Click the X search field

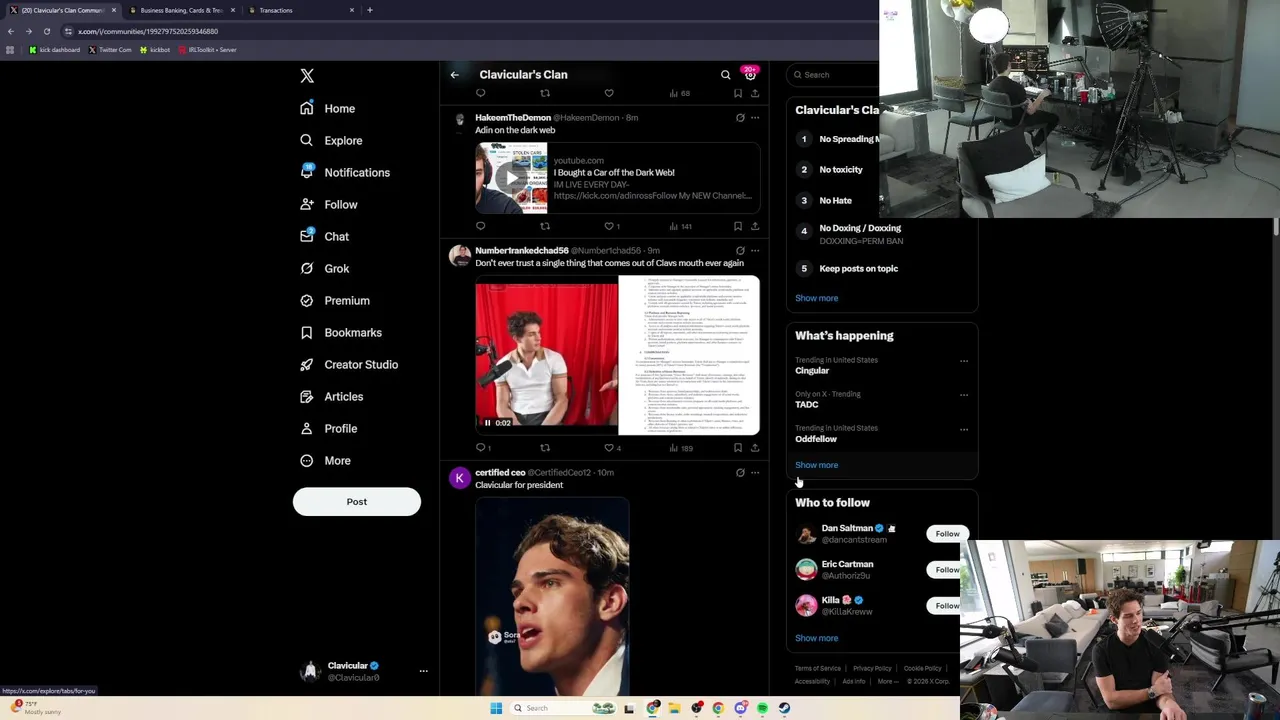tap(834, 75)
